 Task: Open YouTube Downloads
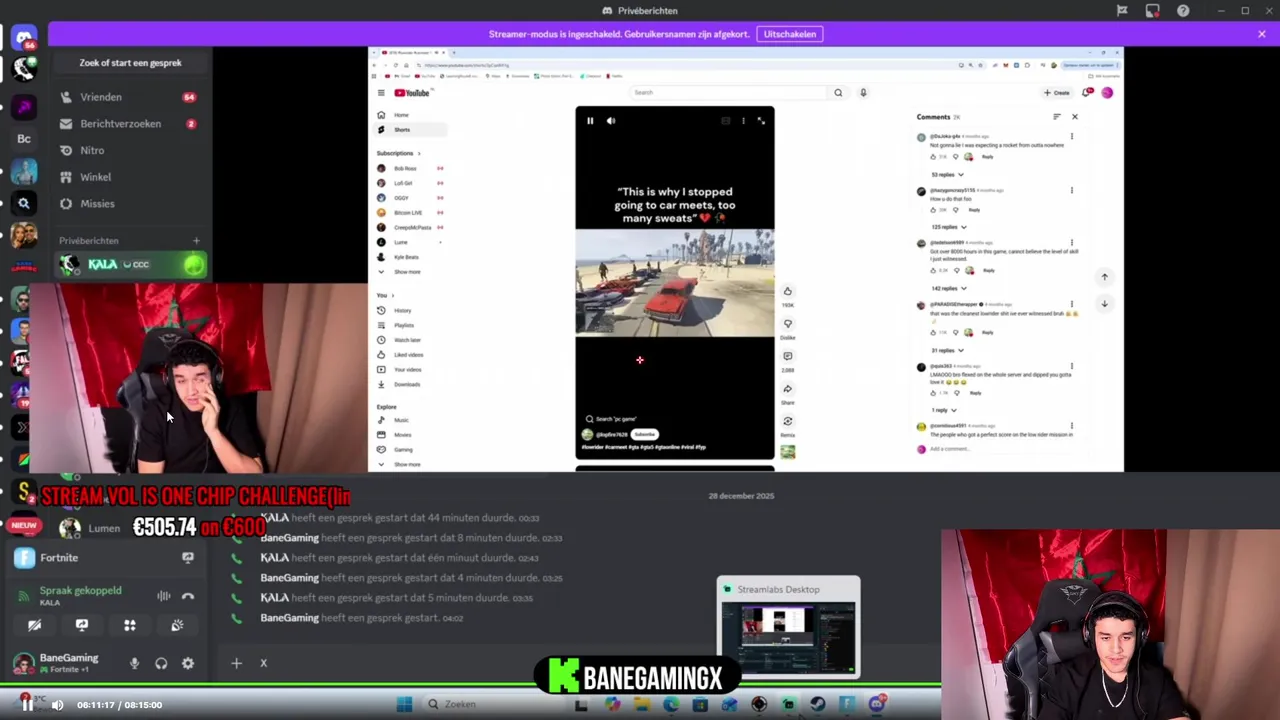coord(410,385)
